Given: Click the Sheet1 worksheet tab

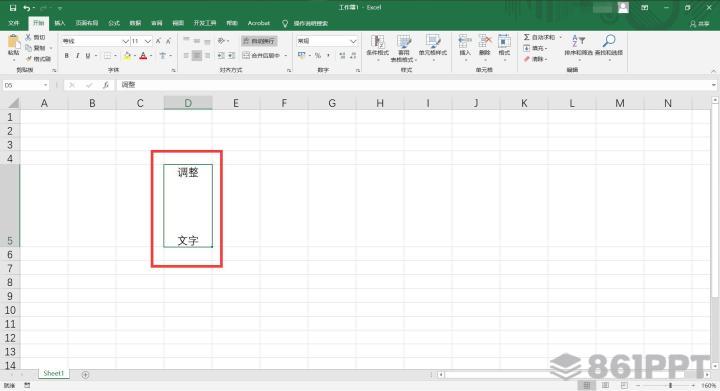Looking at the screenshot, I should (x=54, y=374).
